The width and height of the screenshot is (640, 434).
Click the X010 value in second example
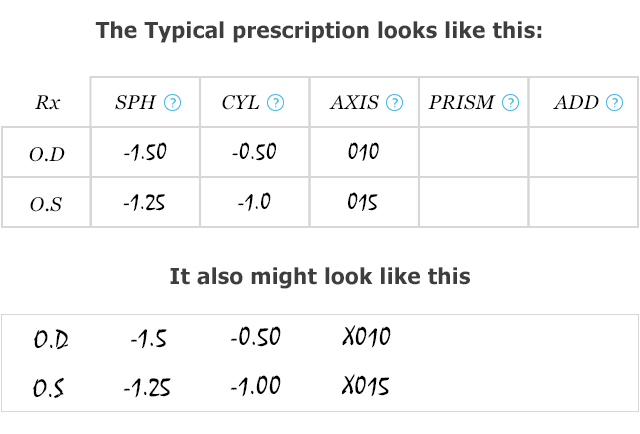(367, 337)
